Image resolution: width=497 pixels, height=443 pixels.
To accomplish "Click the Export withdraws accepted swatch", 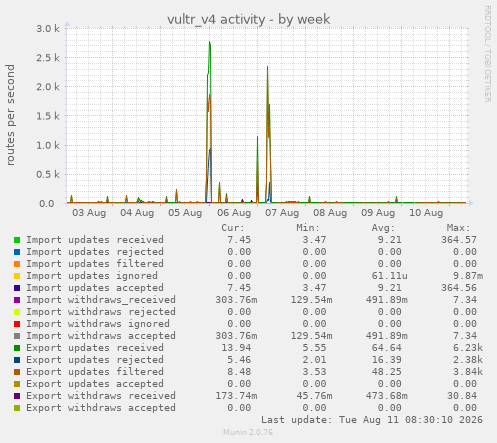I will (17, 408).
